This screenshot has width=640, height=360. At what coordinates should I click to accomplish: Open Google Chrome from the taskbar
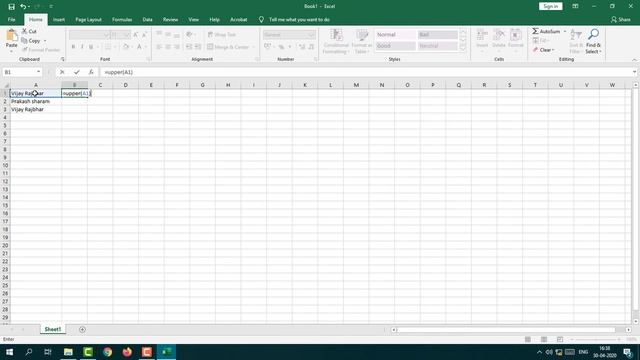(x=107, y=352)
